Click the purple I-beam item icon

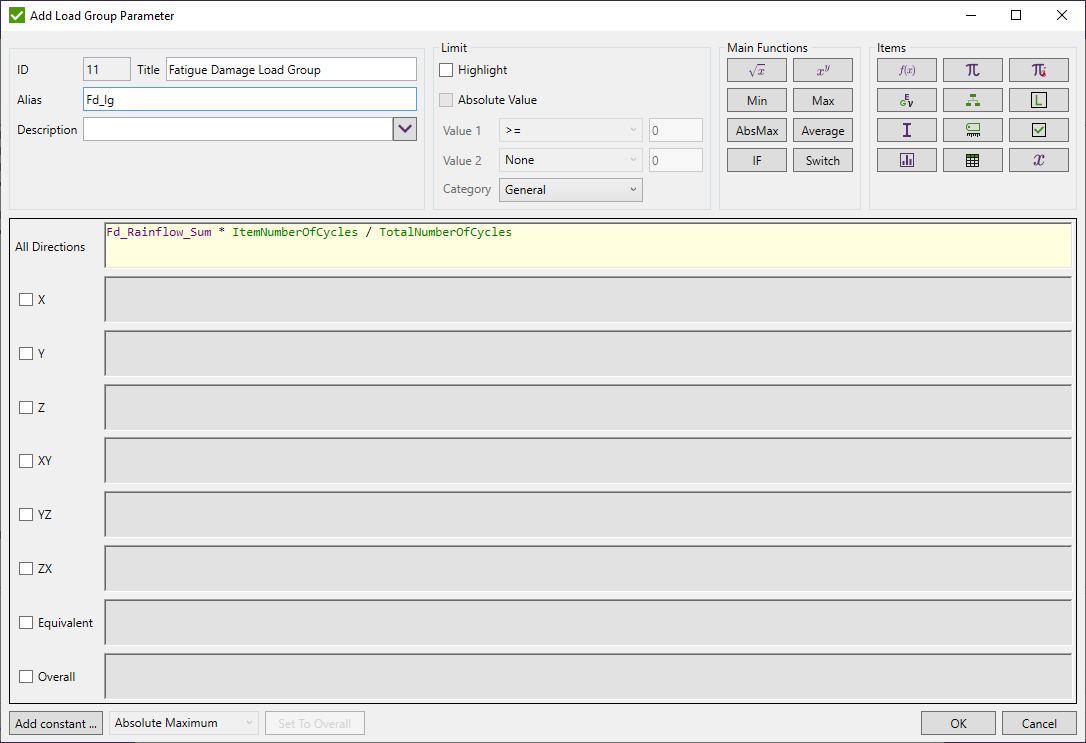(x=907, y=129)
